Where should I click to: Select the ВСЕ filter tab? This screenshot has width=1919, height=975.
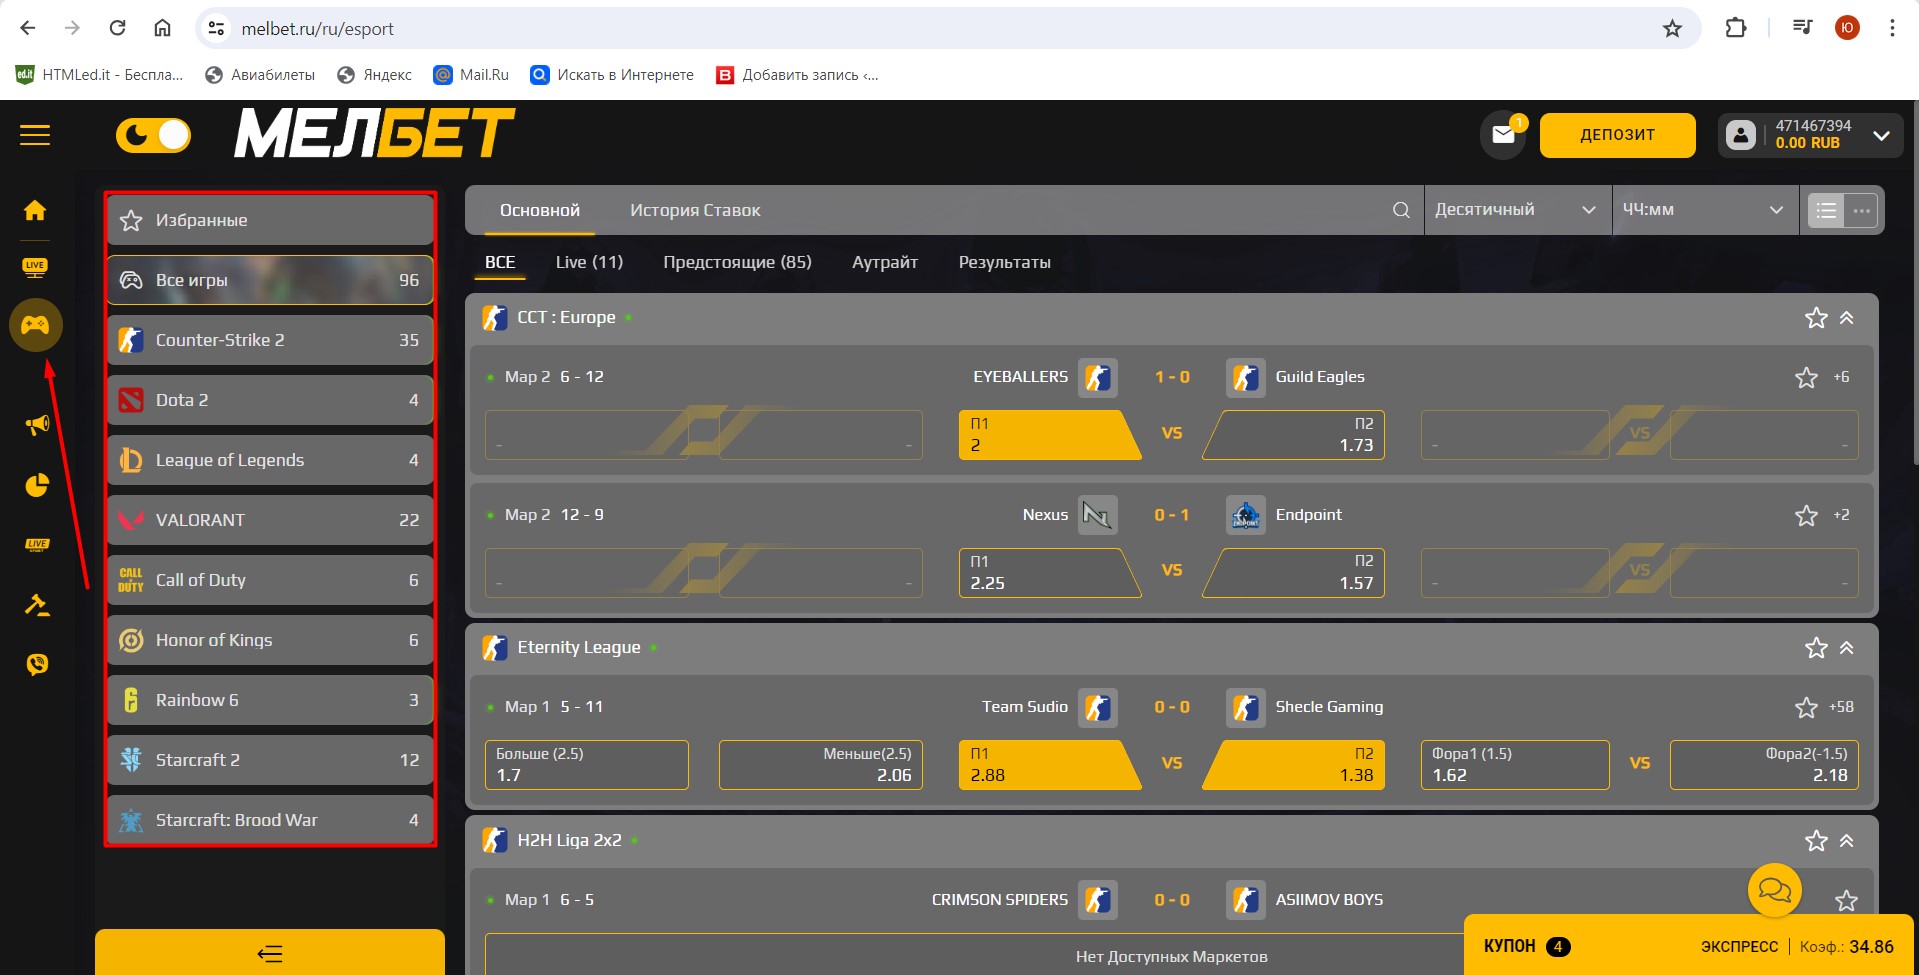(500, 262)
